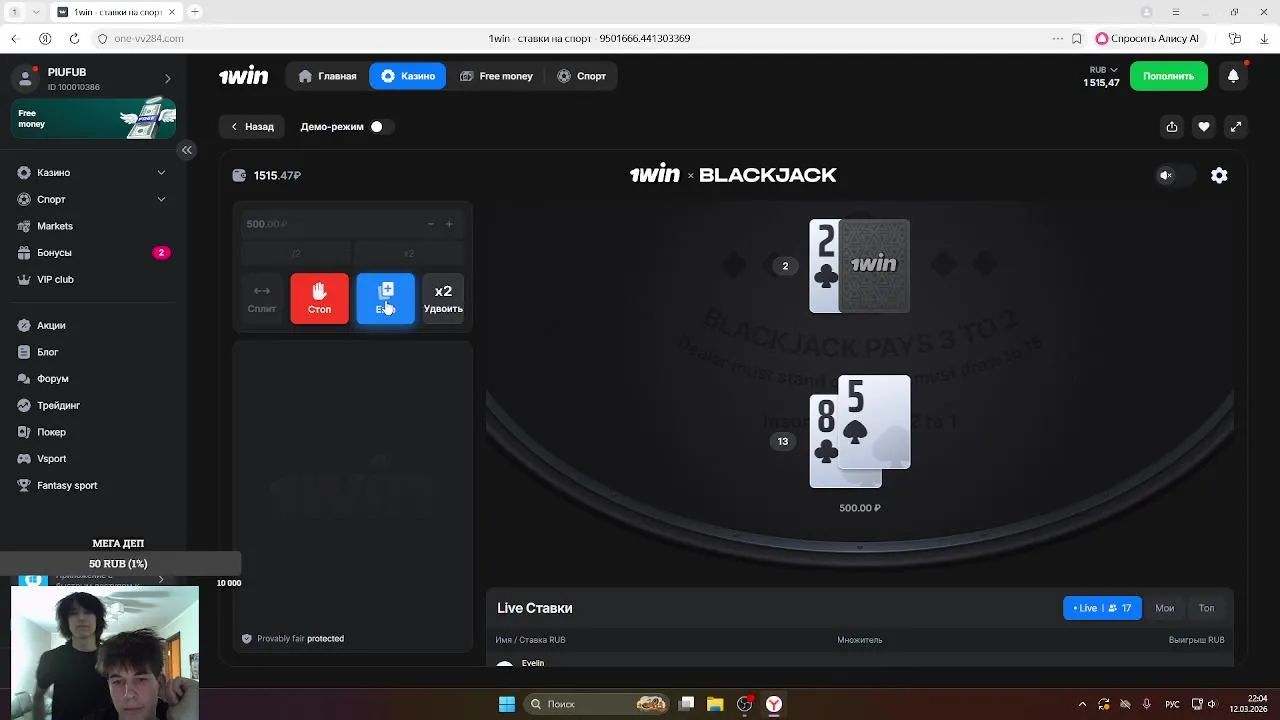The width and height of the screenshot is (1280, 720).
Task: Collapse the sidebar with double-arrow icon
Action: point(186,150)
